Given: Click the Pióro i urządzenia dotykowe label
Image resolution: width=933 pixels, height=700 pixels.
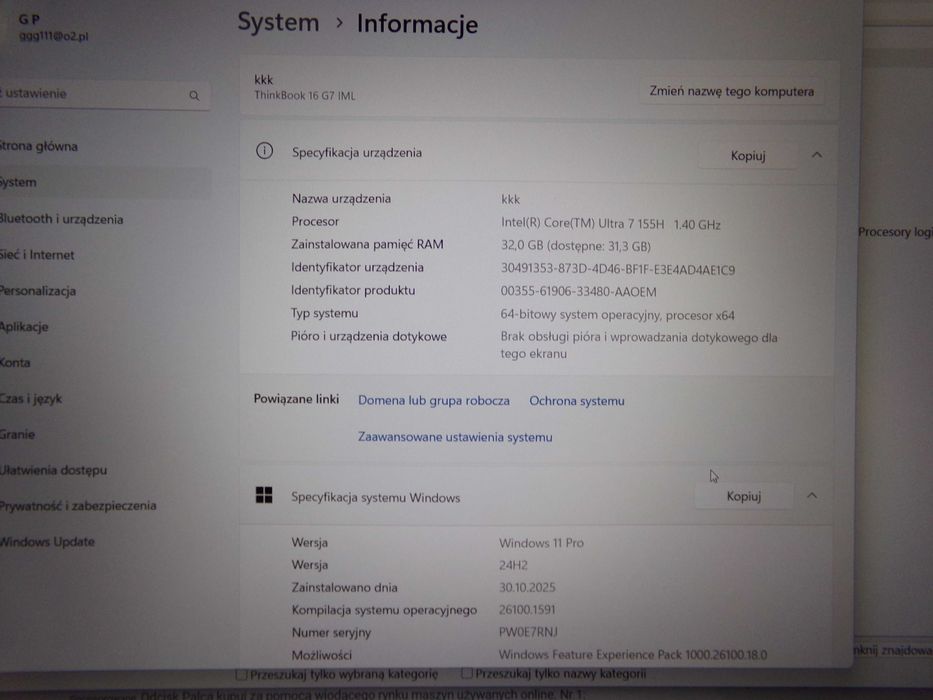Looking at the screenshot, I should (368, 336).
